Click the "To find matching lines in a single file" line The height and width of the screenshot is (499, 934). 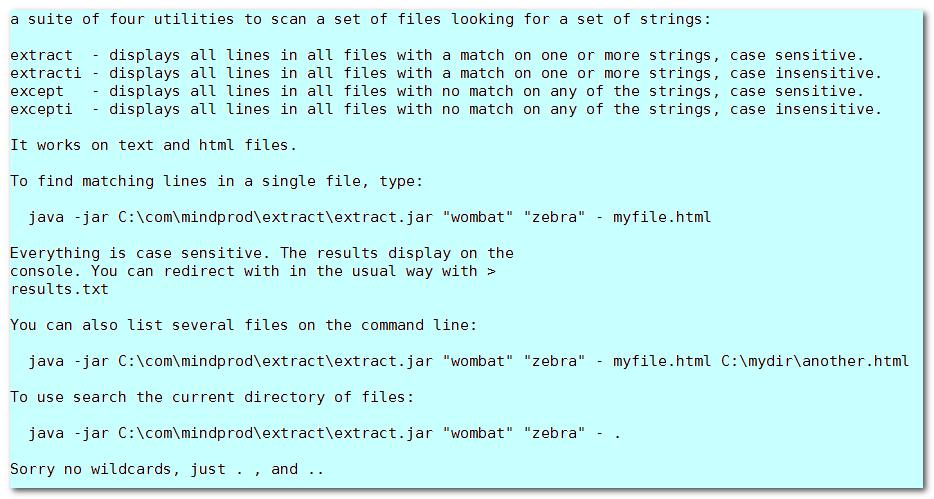[x=216, y=181]
